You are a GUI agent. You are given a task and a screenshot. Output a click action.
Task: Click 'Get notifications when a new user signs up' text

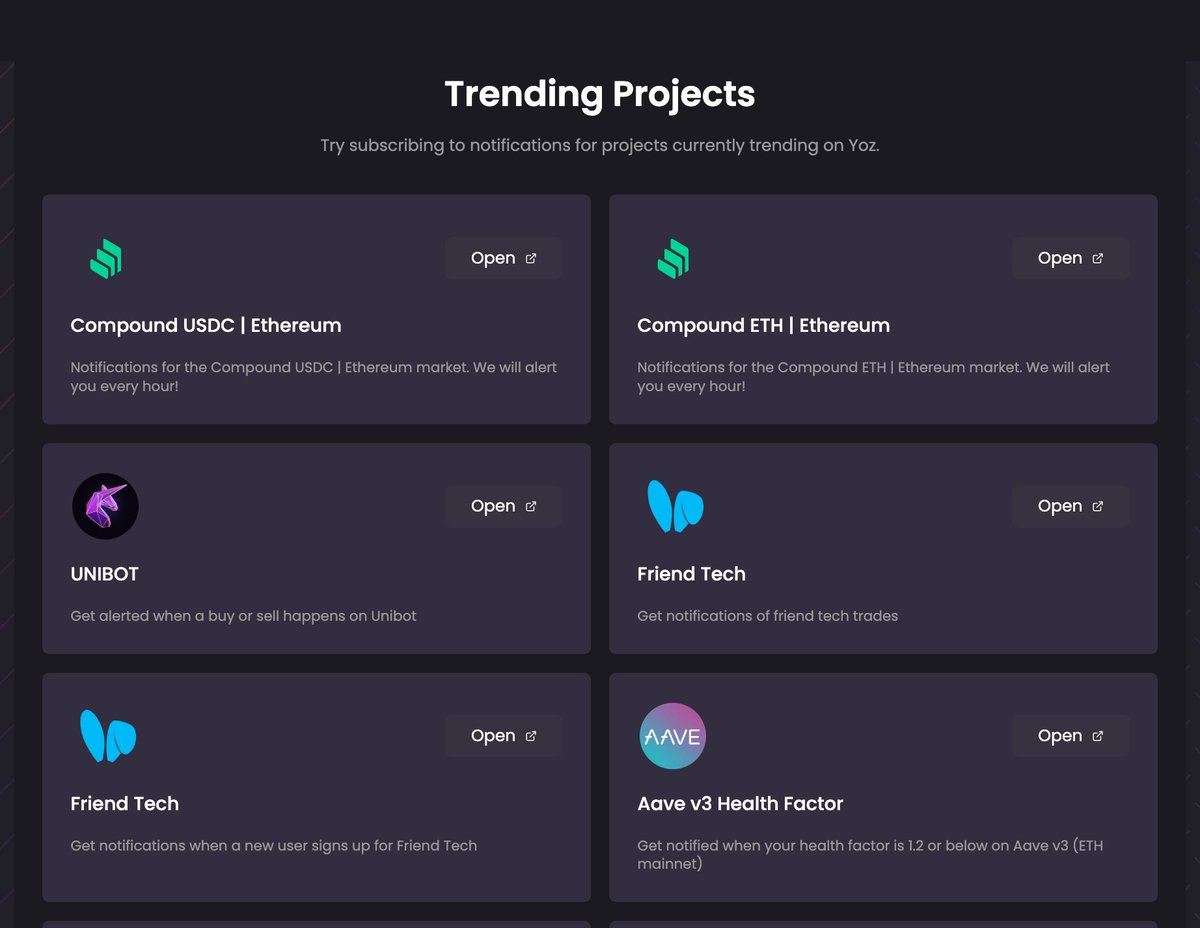coord(273,846)
